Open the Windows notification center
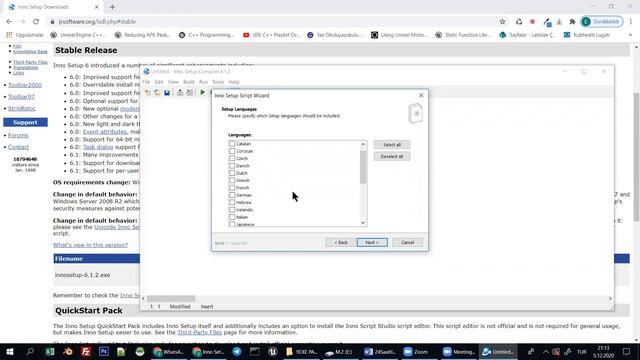The image size is (640, 360). point(627,351)
